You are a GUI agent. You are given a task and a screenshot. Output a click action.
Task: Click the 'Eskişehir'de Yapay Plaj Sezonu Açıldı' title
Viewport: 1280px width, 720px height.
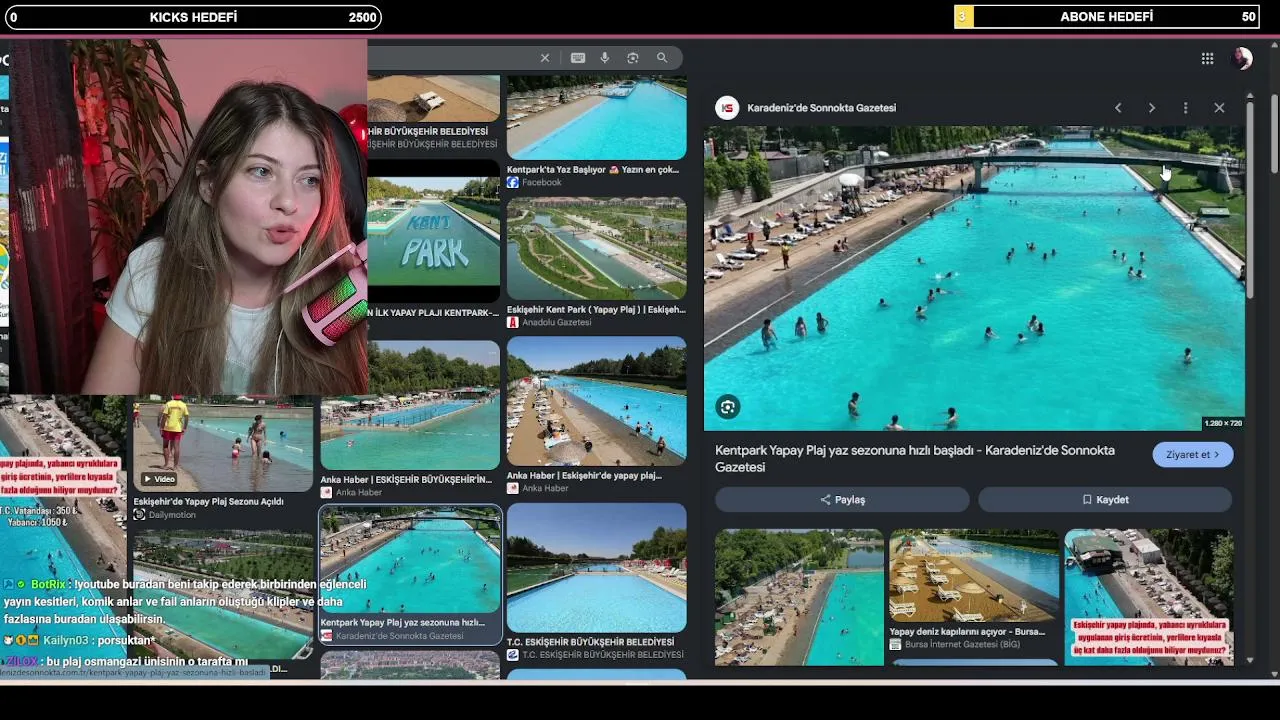point(209,502)
